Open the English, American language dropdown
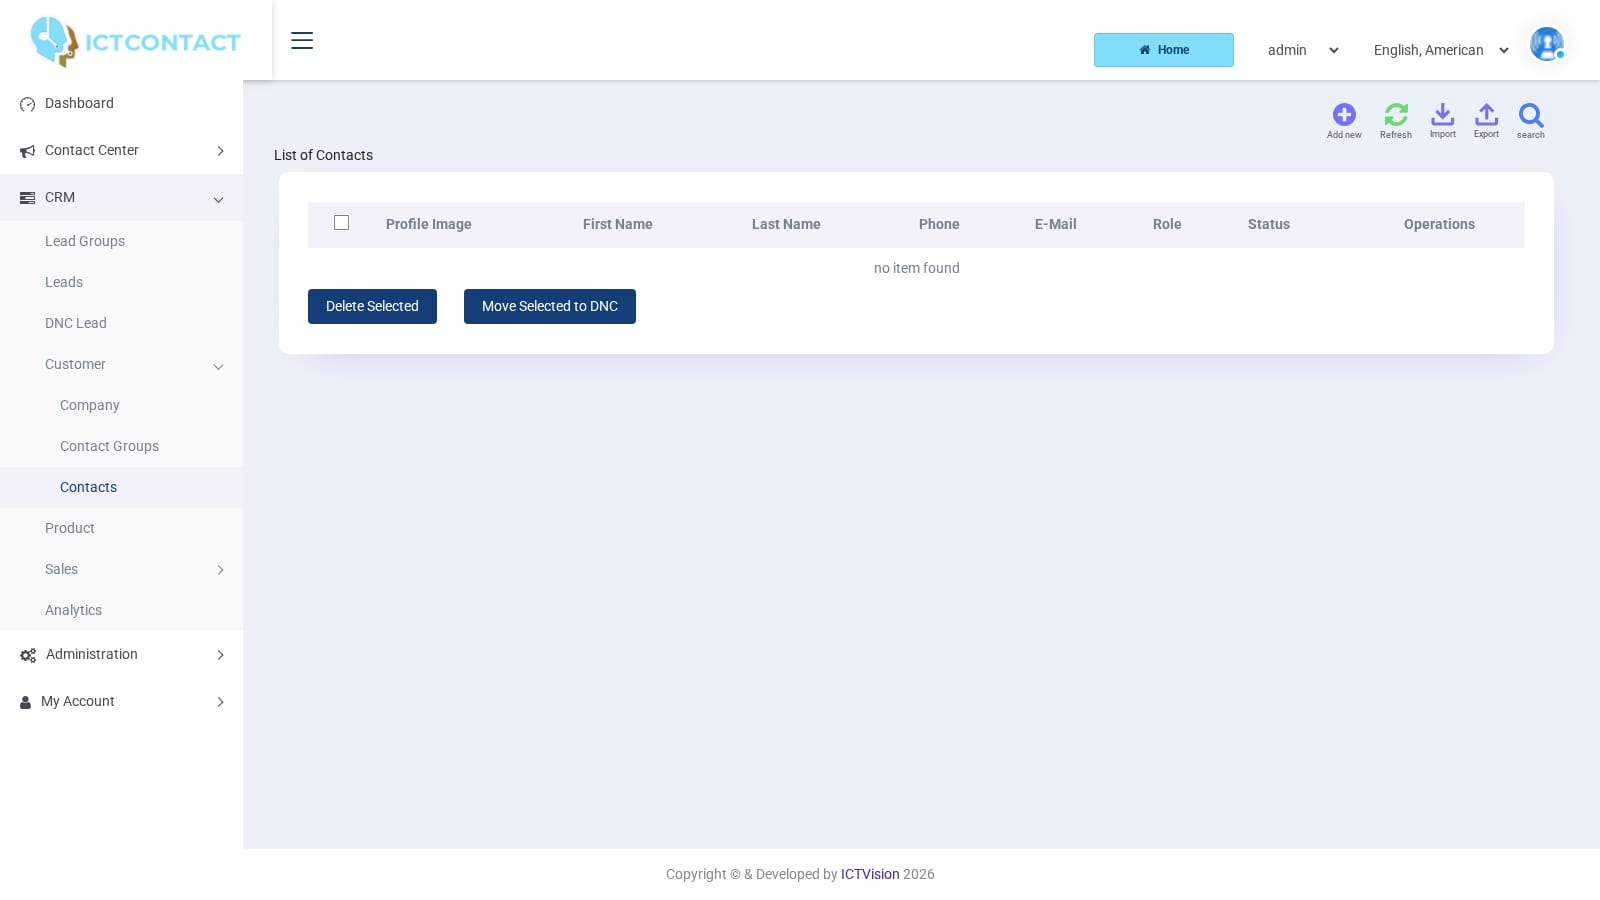 [x=1441, y=50]
